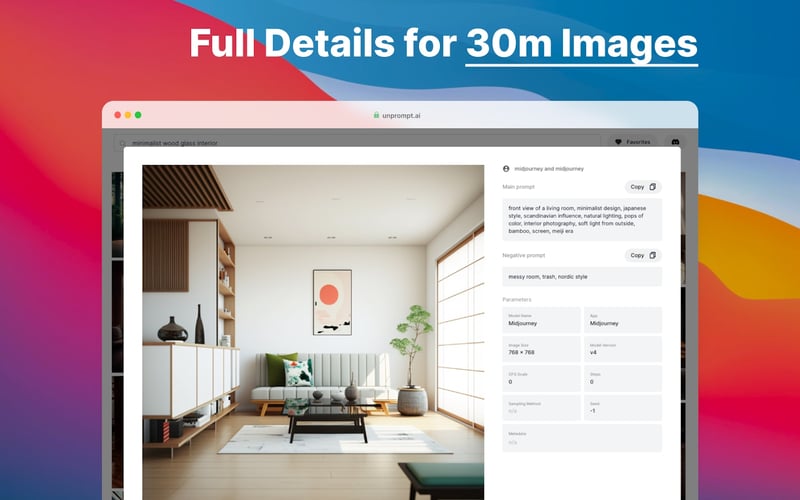Select the 'messy room, trash, nordic style' text
The image size is (800, 500).
tap(547, 277)
